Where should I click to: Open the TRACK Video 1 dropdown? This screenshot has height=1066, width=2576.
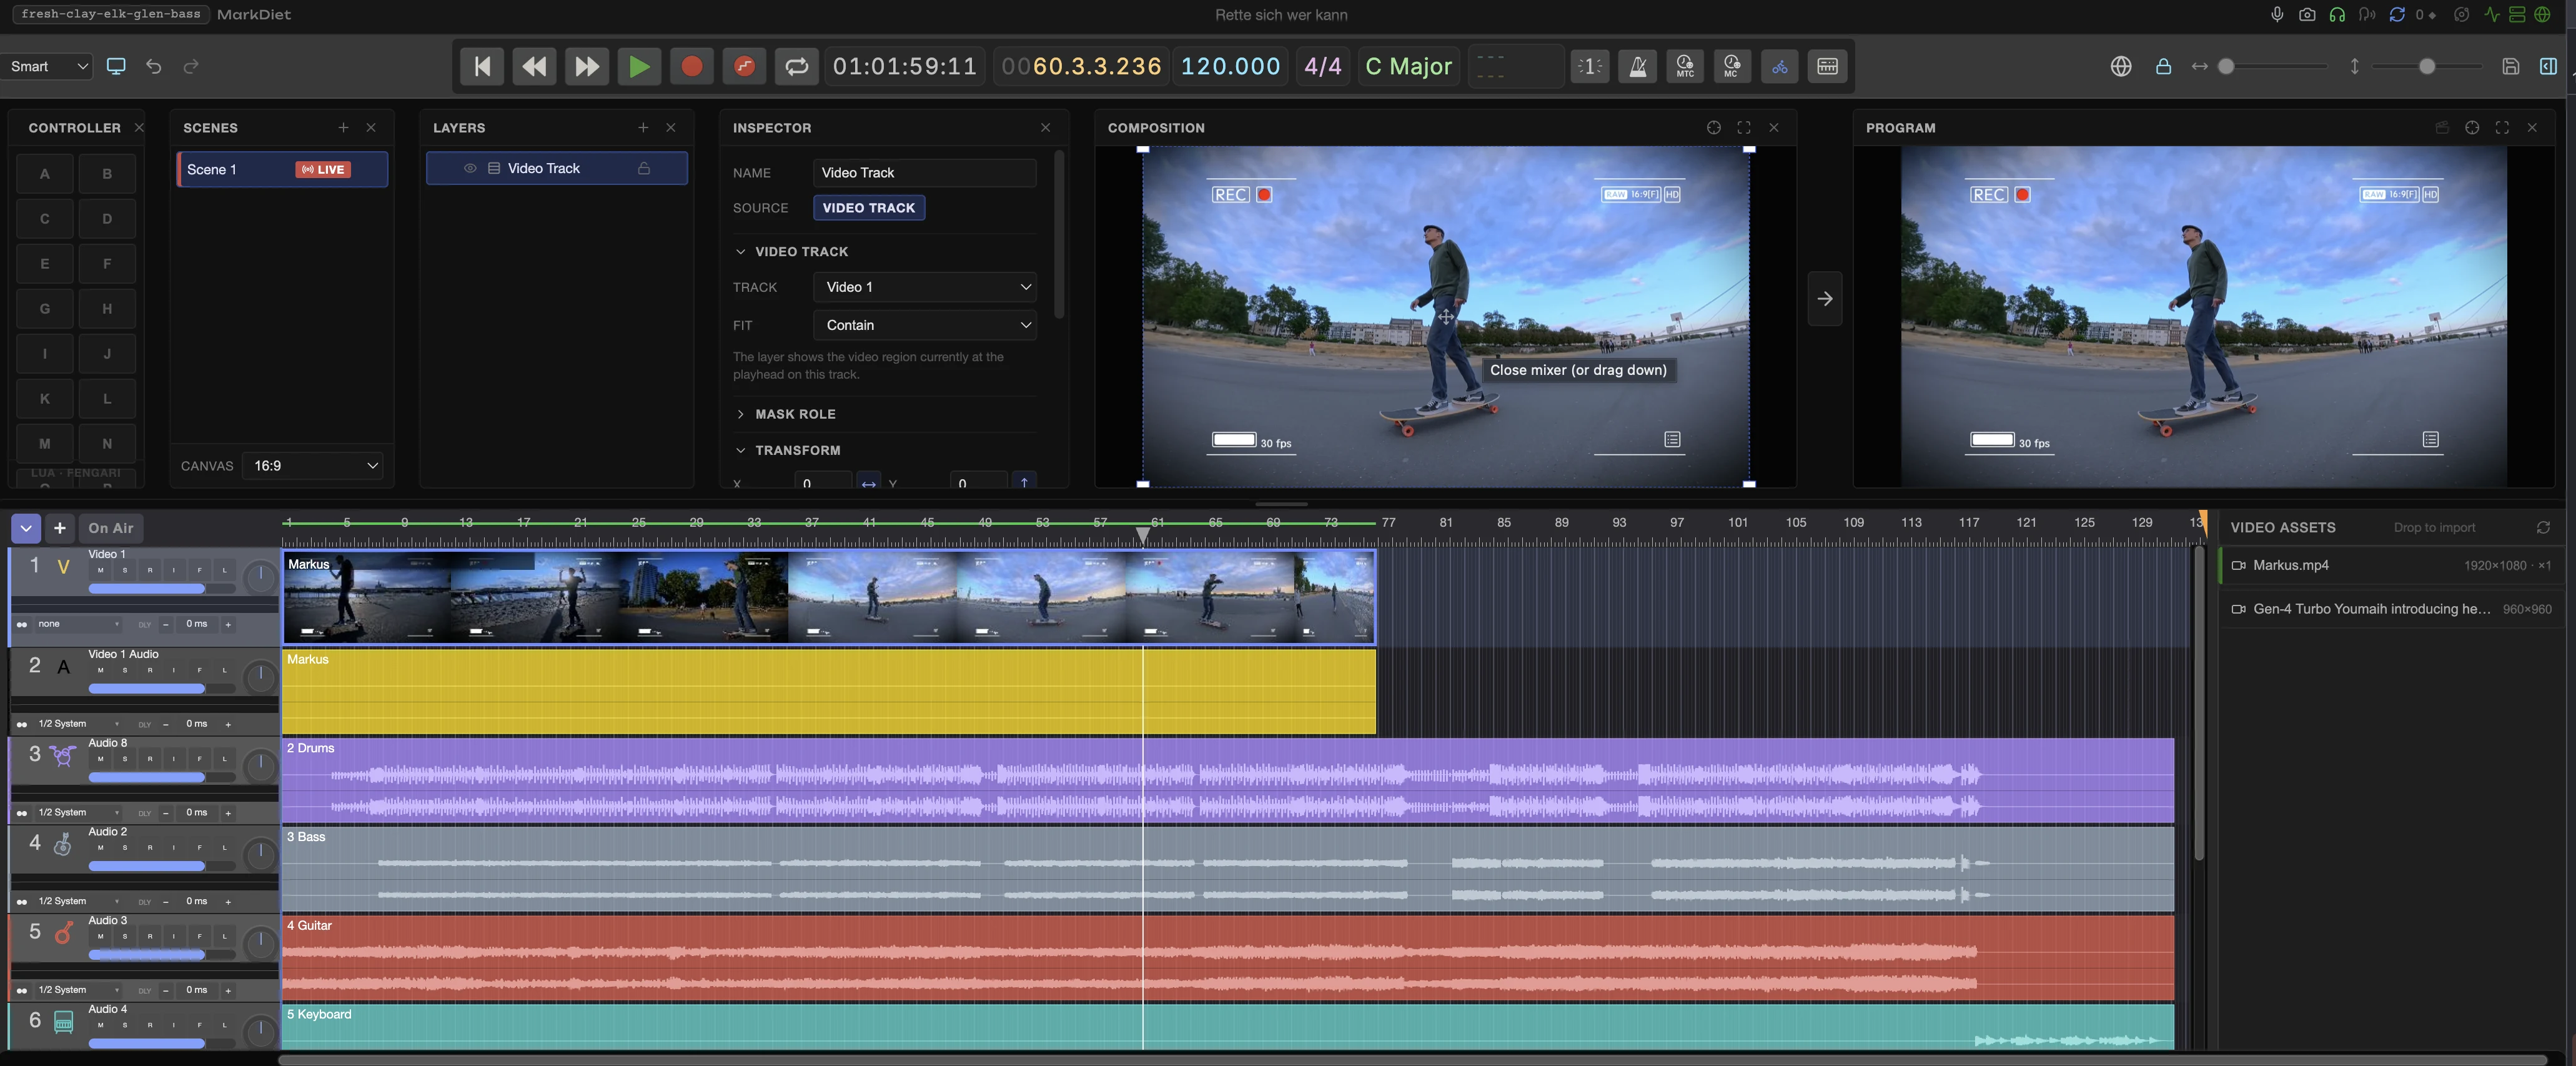tap(924, 286)
